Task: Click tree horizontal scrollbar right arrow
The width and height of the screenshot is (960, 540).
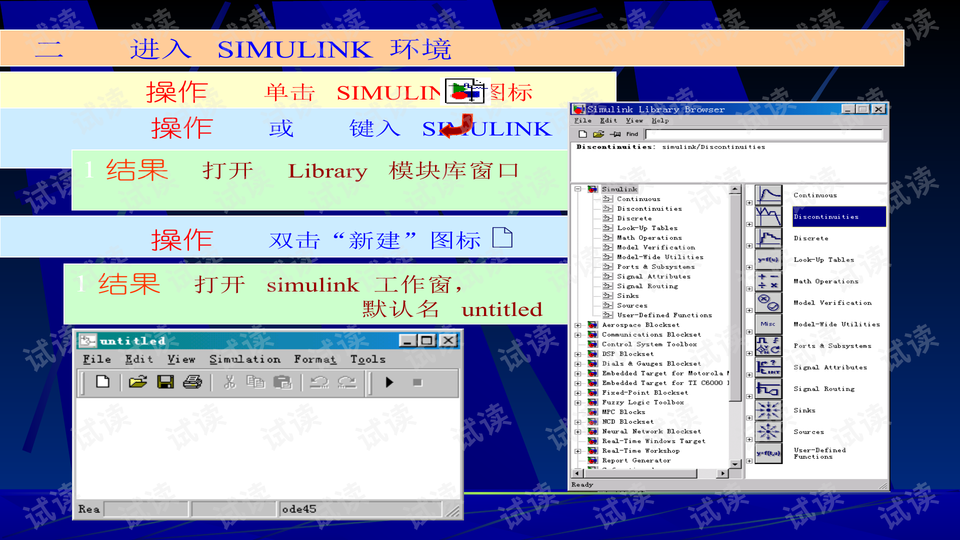Action: [x=723, y=473]
